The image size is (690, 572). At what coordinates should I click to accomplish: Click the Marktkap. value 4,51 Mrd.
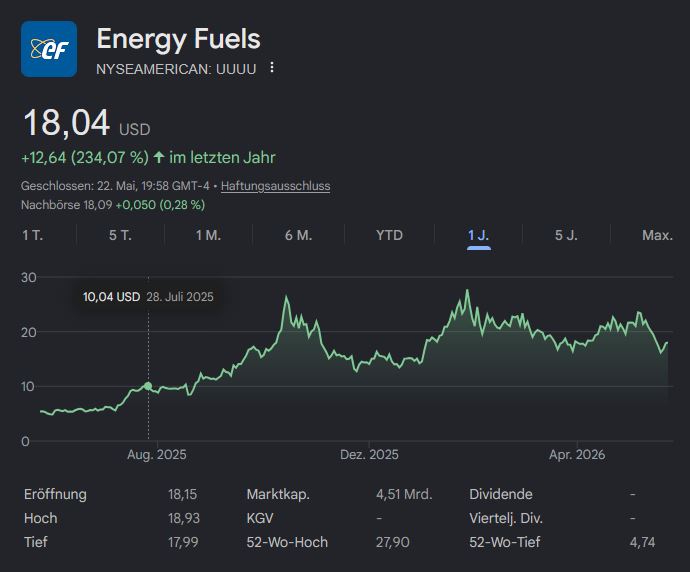[x=404, y=494]
